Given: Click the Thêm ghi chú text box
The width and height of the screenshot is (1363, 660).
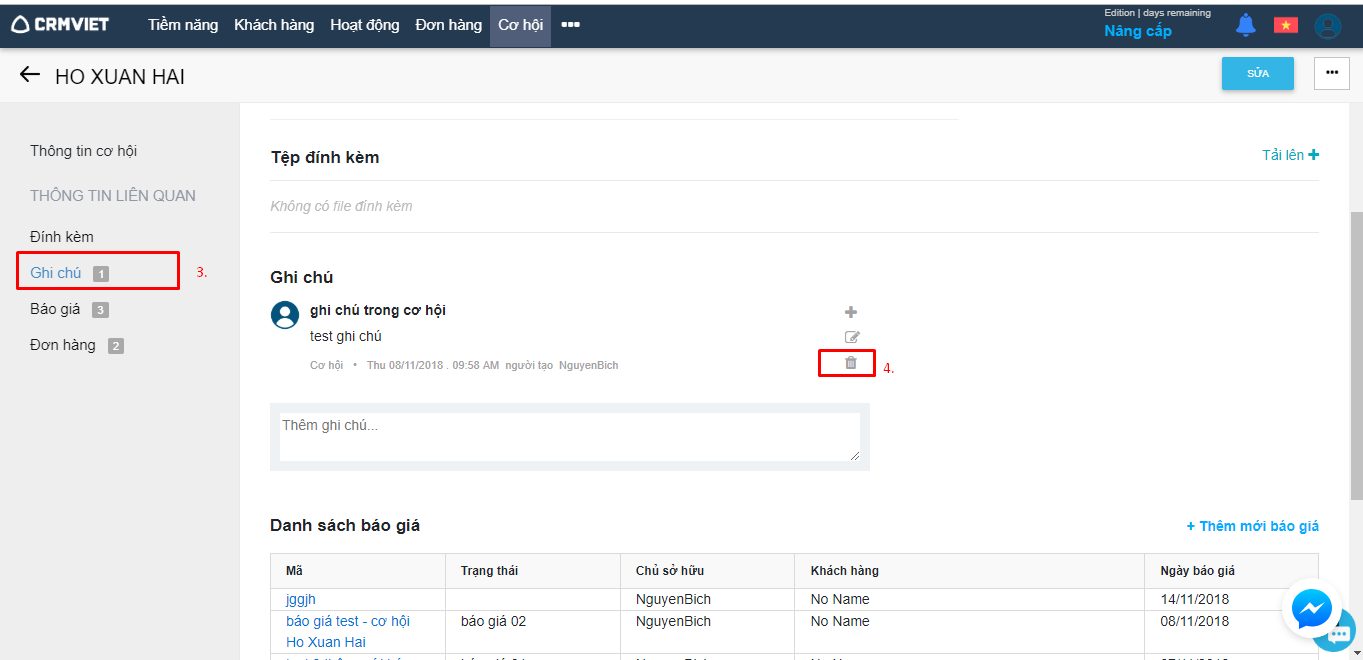Looking at the screenshot, I should click(569, 437).
